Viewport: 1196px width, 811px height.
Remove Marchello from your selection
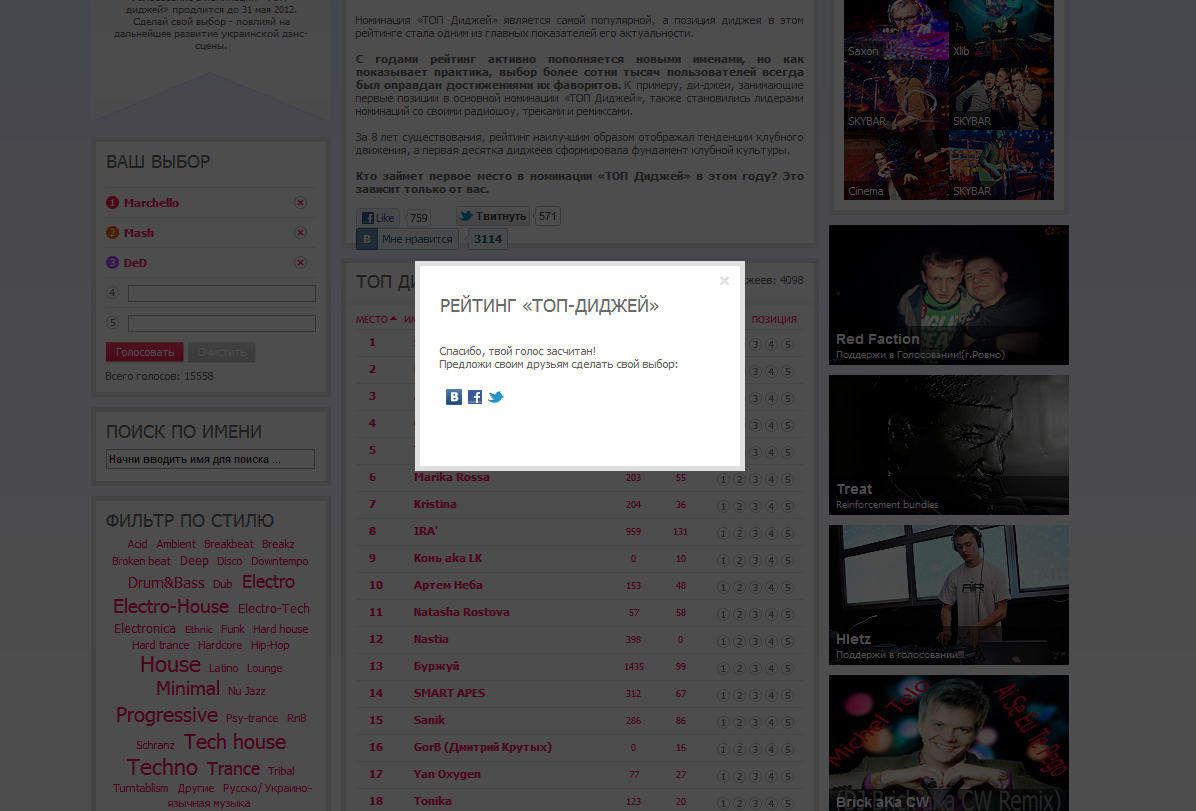pos(301,203)
